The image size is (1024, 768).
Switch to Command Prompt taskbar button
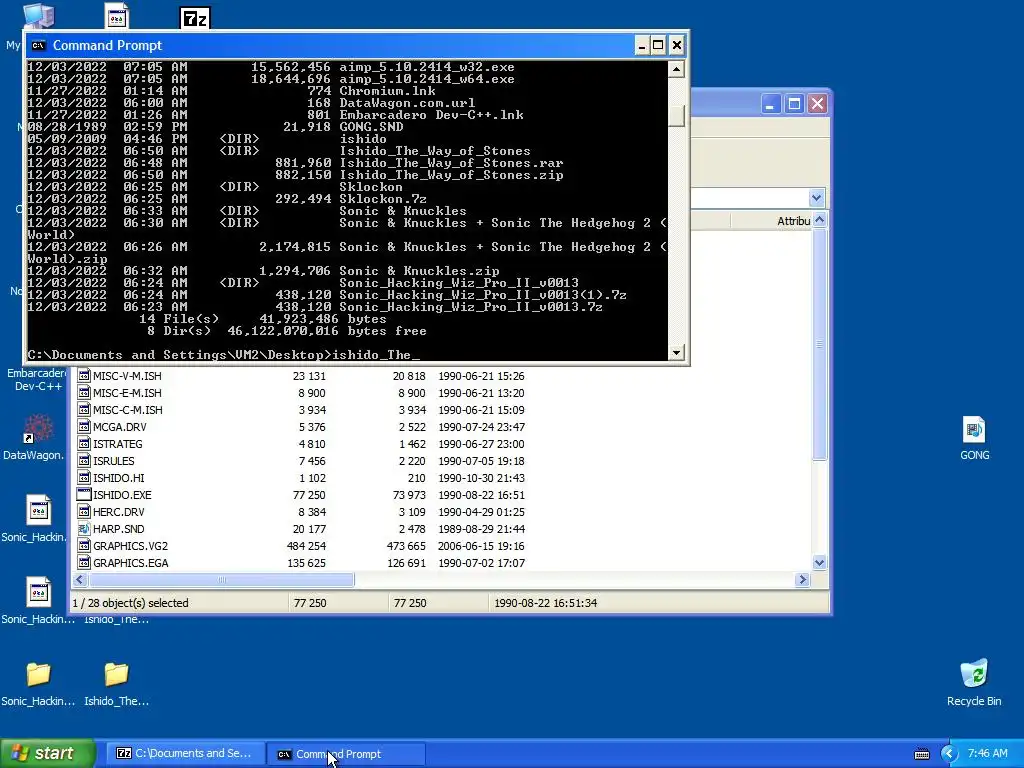[346, 754]
